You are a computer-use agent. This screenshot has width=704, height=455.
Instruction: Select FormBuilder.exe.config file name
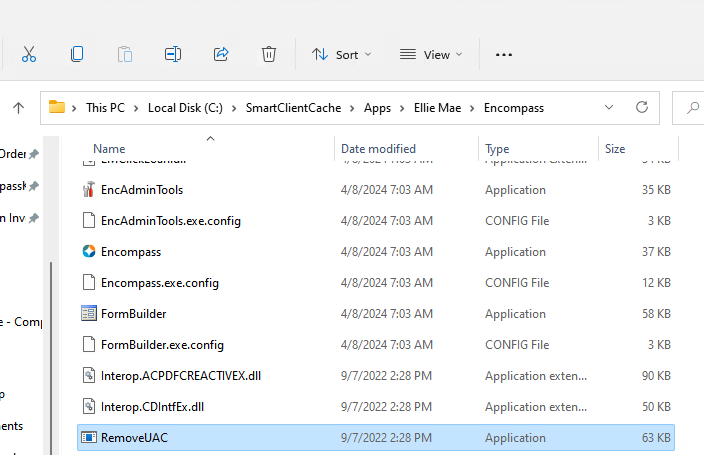point(162,345)
